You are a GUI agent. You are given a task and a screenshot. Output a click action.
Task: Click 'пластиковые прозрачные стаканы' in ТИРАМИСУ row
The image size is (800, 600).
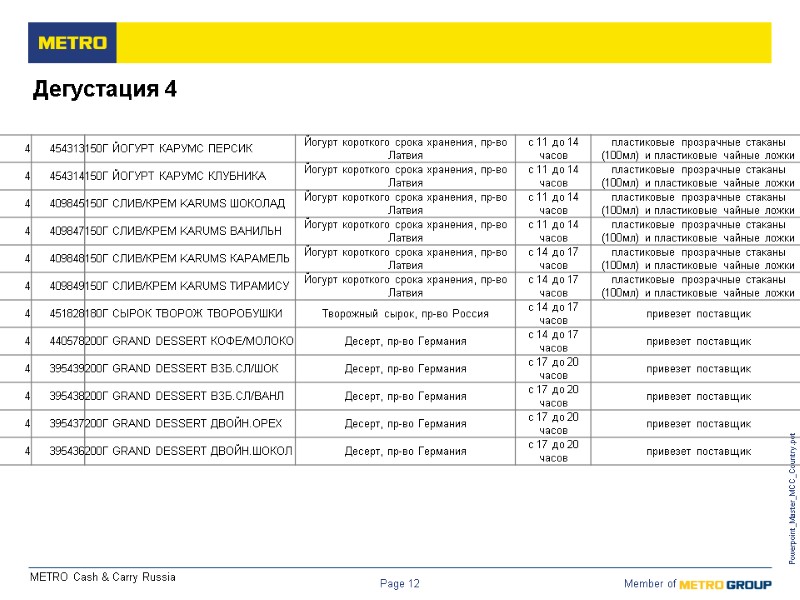point(698,280)
